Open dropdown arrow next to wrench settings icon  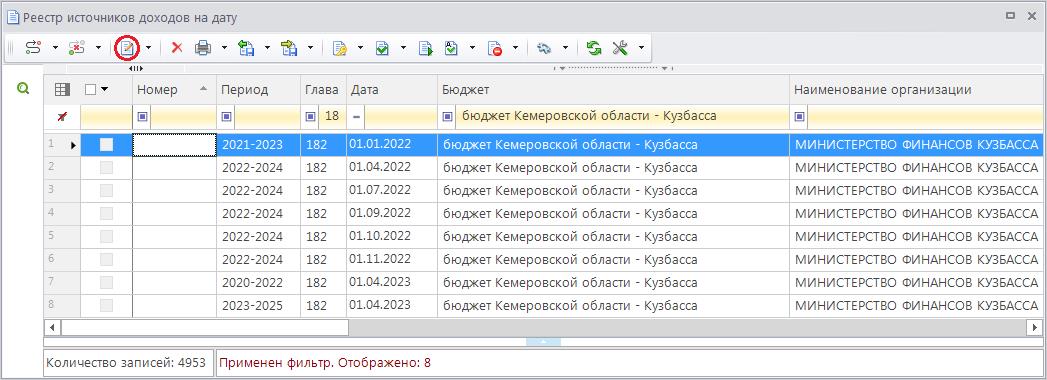tap(641, 48)
